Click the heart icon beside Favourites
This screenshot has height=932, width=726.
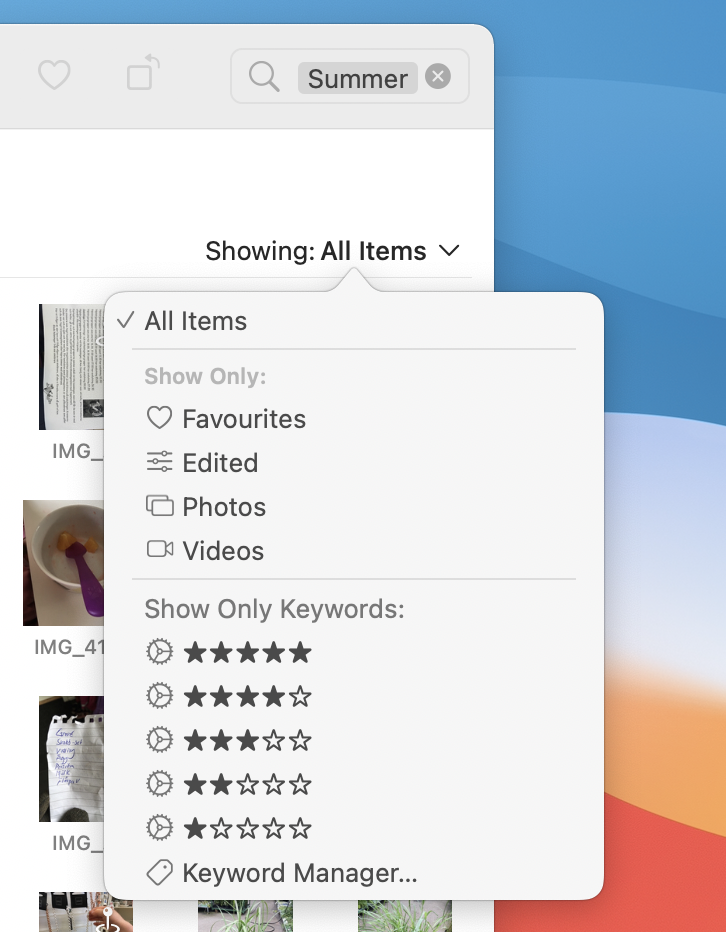pyautogui.click(x=159, y=418)
